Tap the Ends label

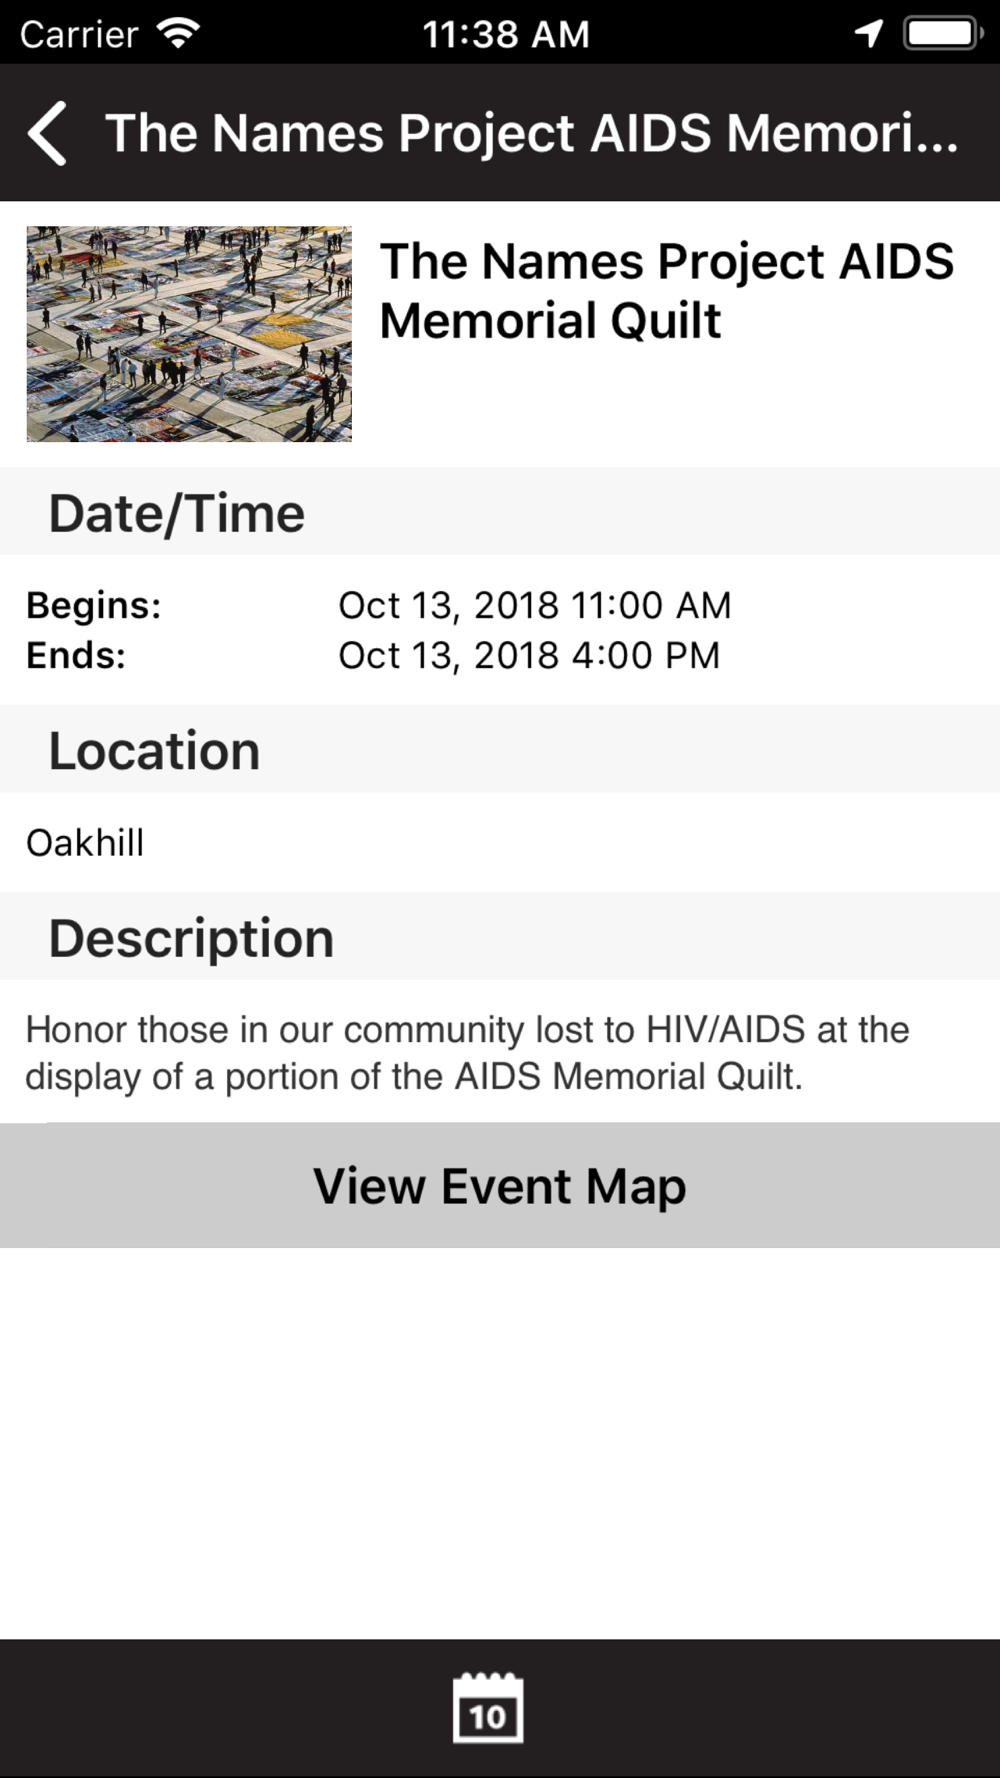point(76,655)
